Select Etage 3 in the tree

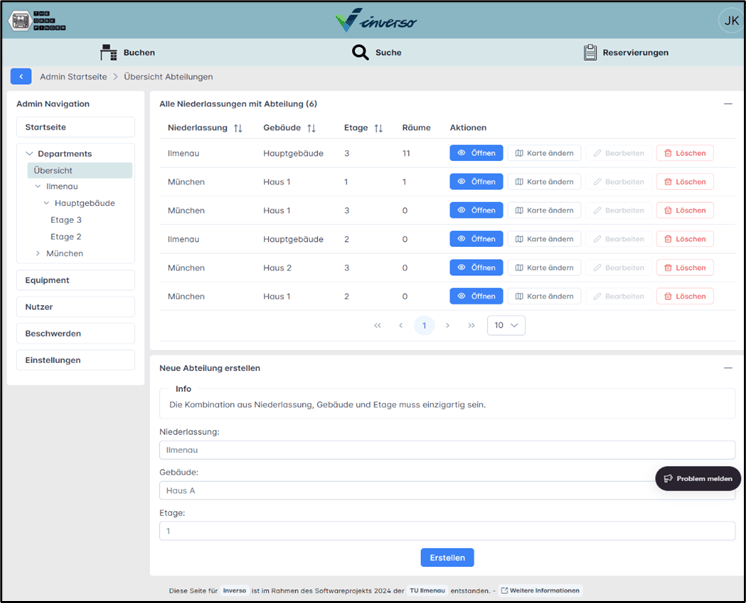pyautogui.click(x=66, y=220)
